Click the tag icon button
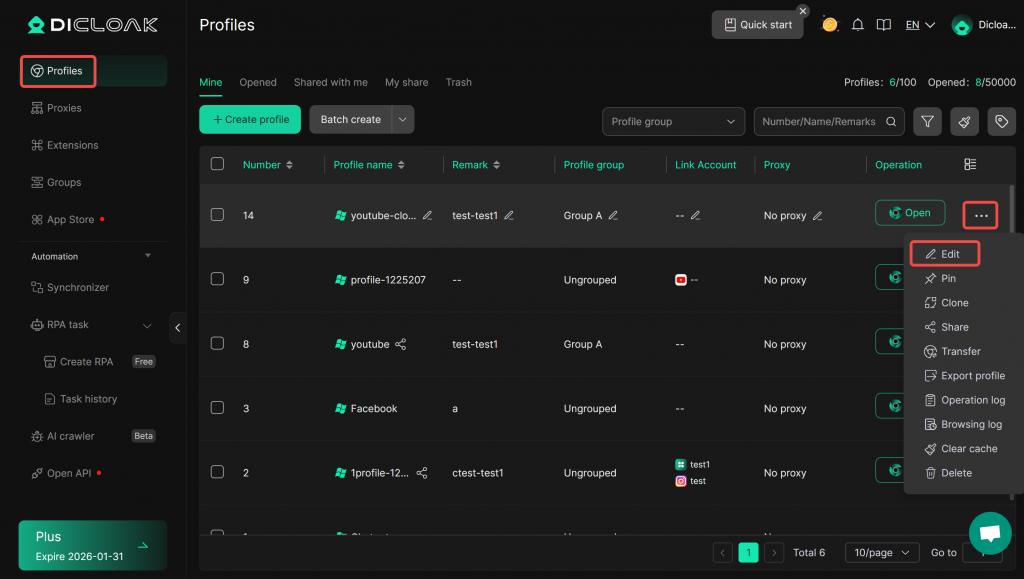1024x579 pixels. [x=1001, y=121]
